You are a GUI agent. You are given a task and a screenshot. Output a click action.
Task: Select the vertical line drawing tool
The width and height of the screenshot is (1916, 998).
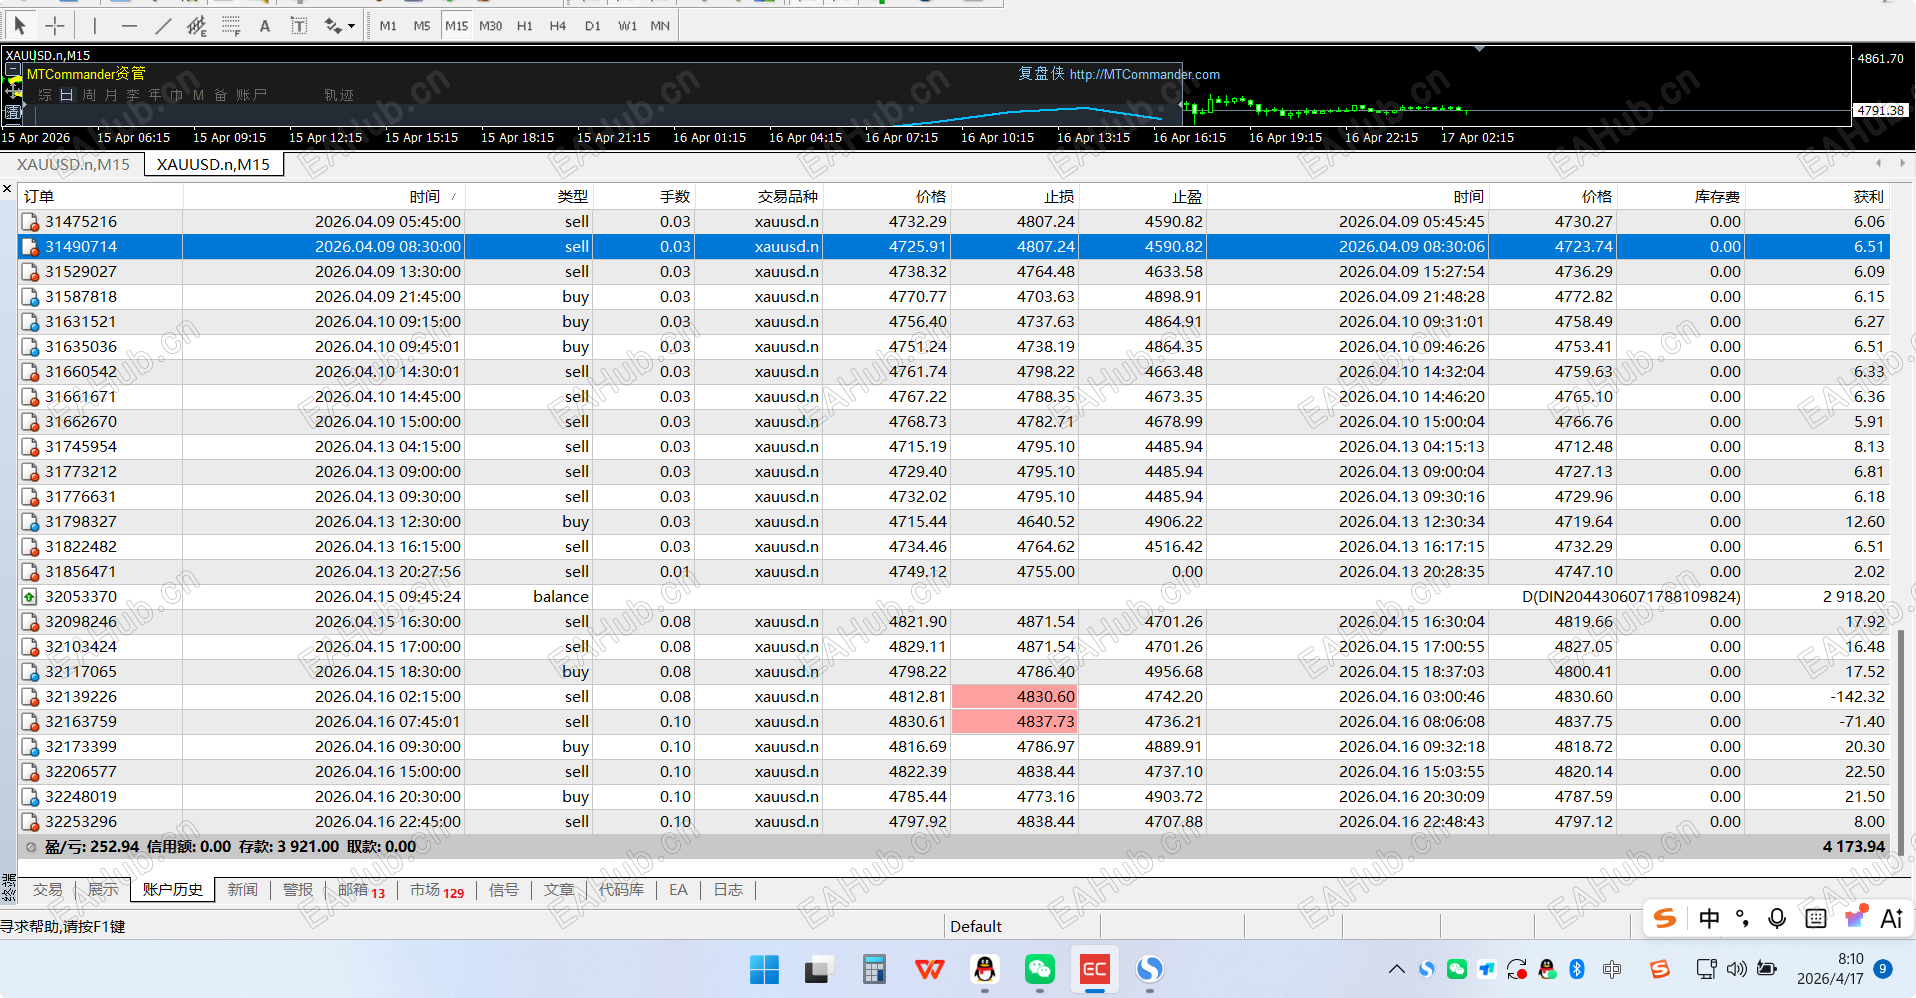95,26
